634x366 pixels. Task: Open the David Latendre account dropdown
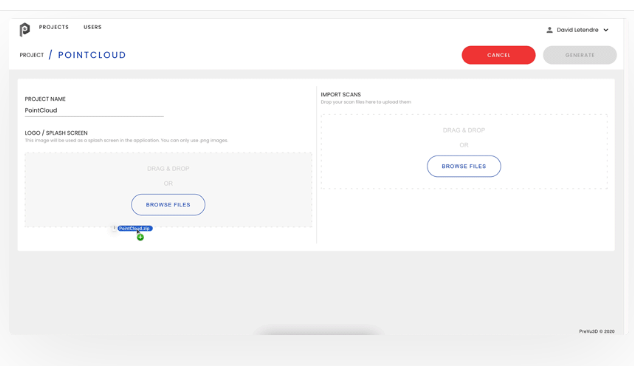coord(577,30)
